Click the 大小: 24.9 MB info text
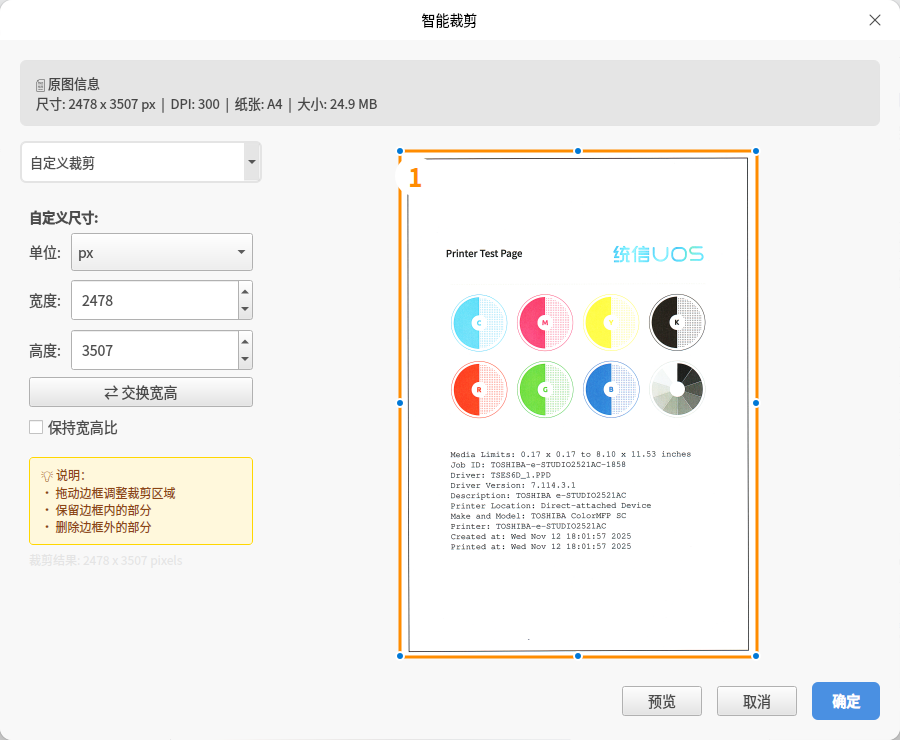Viewport: 900px width, 740px height. pyautogui.click(x=337, y=104)
